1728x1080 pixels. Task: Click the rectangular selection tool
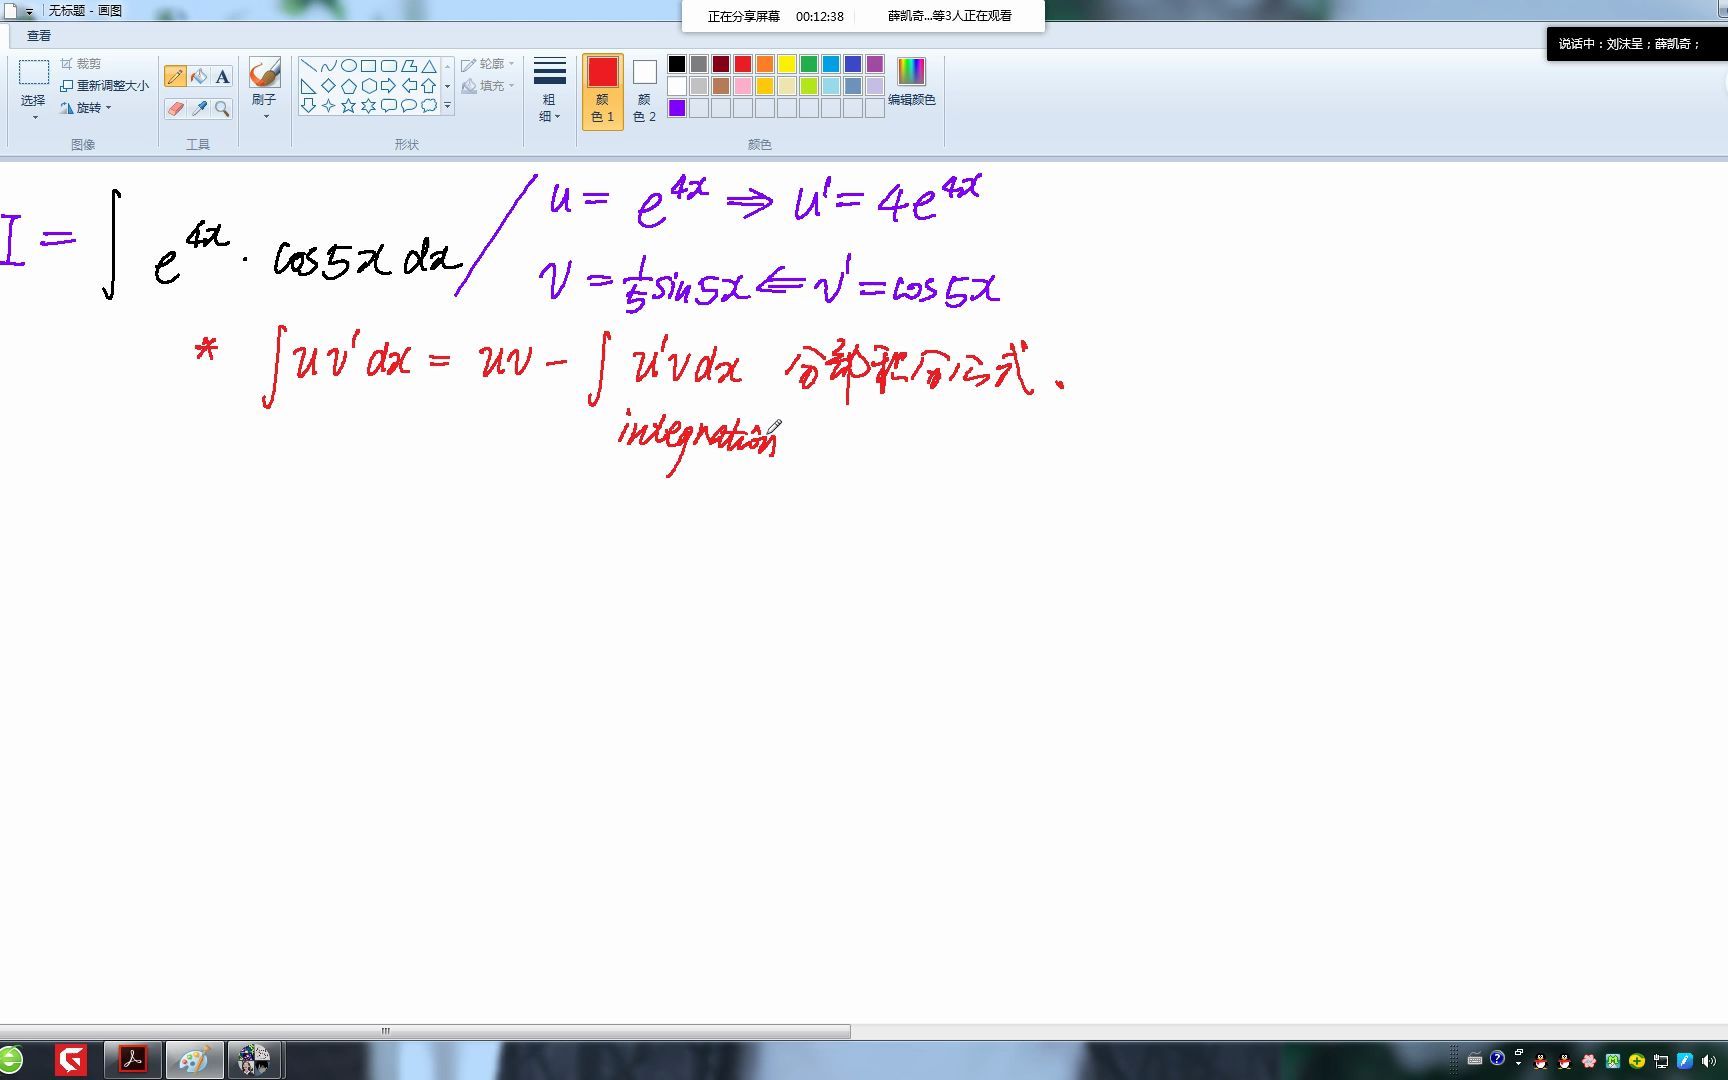coord(33,72)
